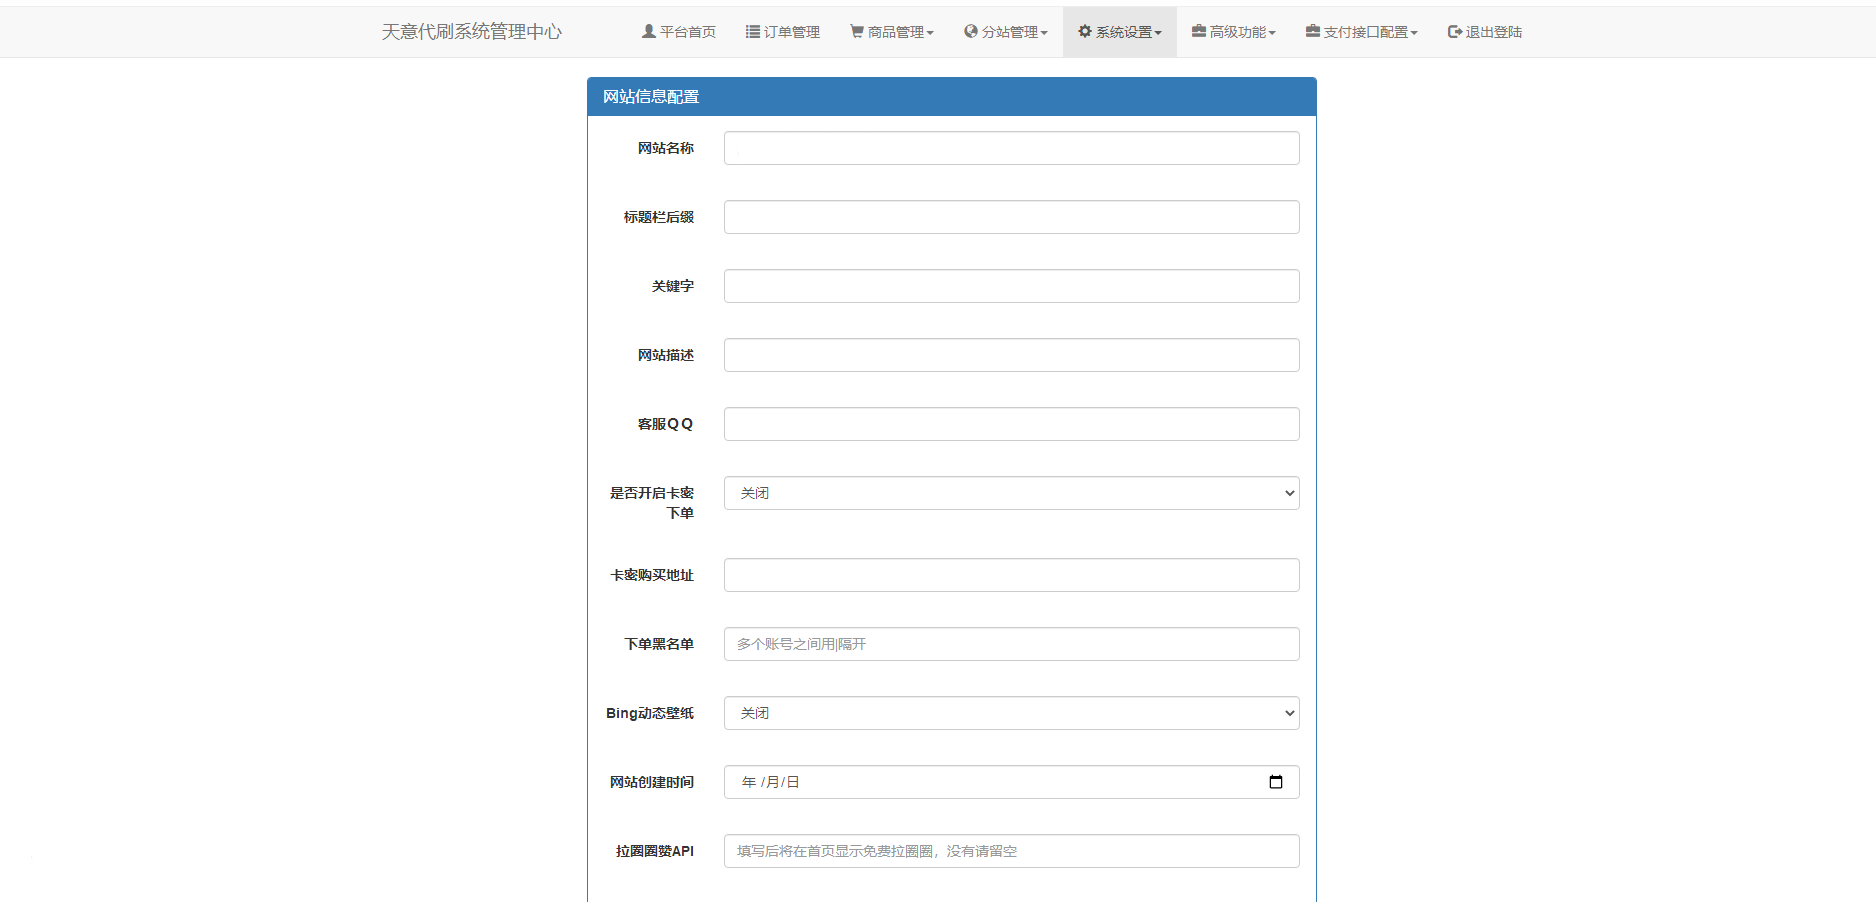
Task: Focus the 网站名称 text field
Action: click(x=1010, y=148)
